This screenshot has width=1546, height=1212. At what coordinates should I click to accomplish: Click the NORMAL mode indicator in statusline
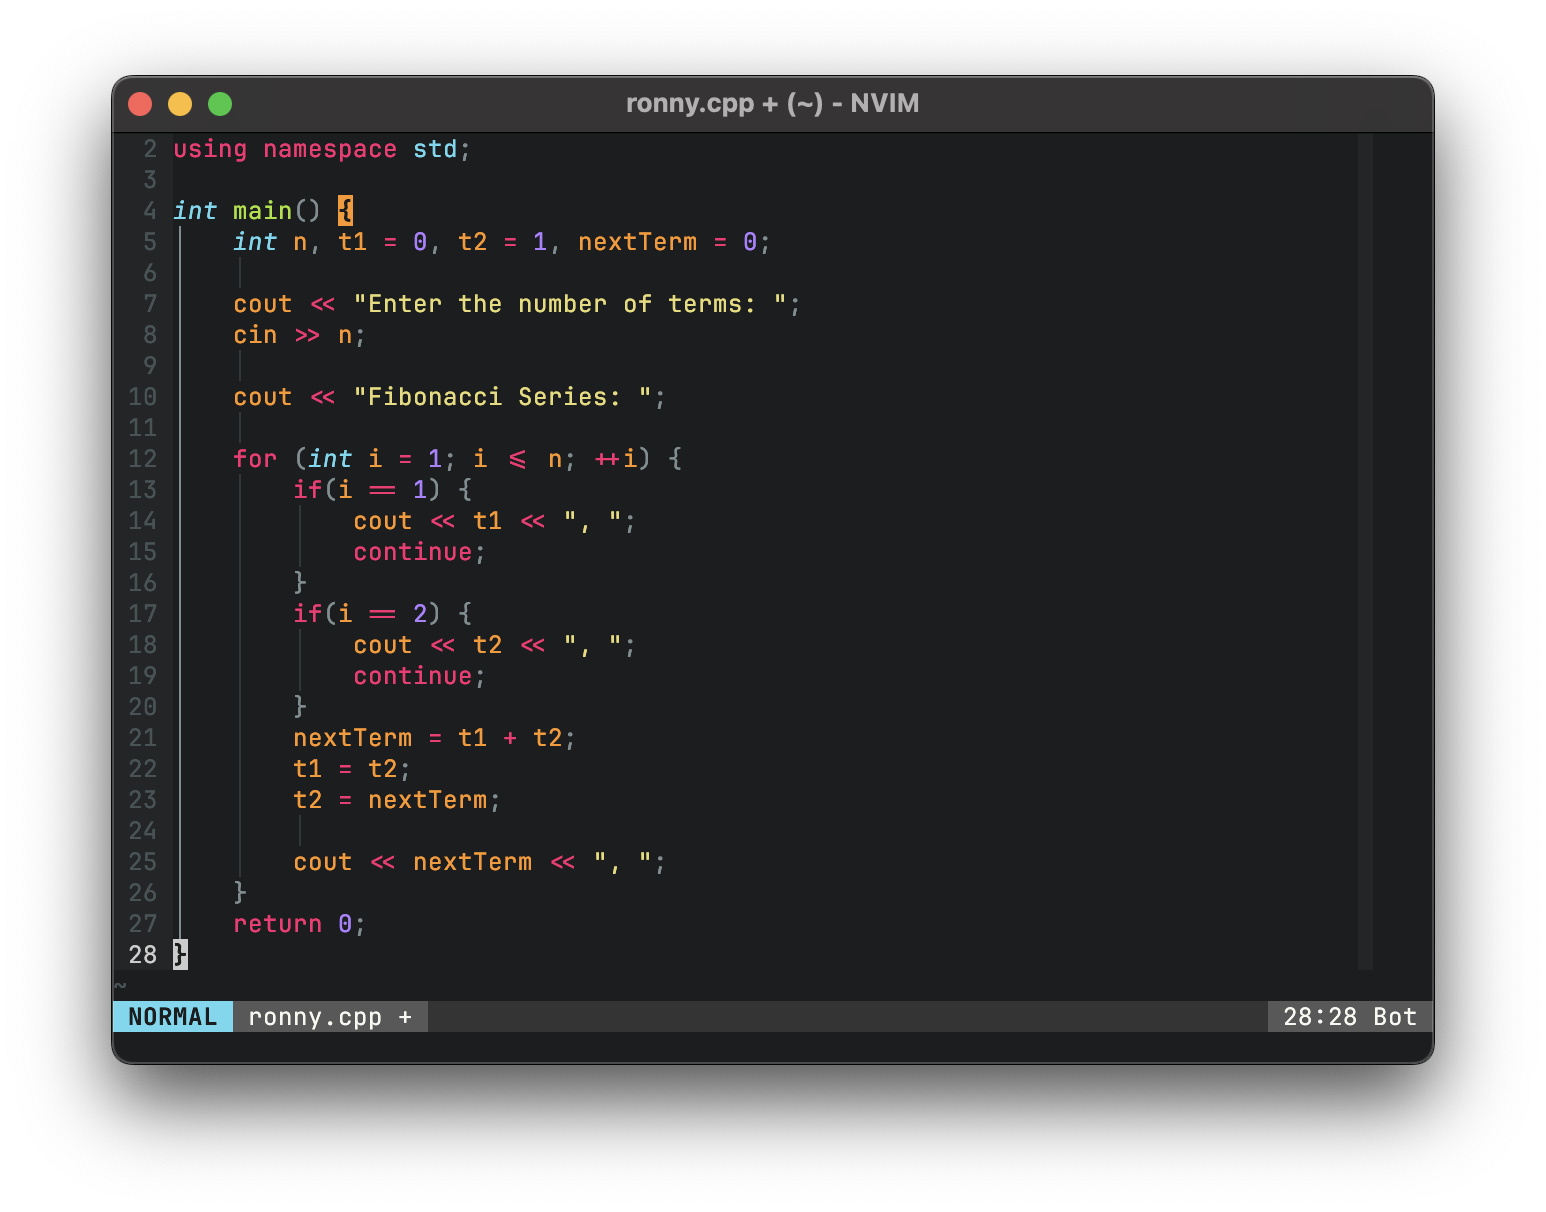coord(173,1017)
